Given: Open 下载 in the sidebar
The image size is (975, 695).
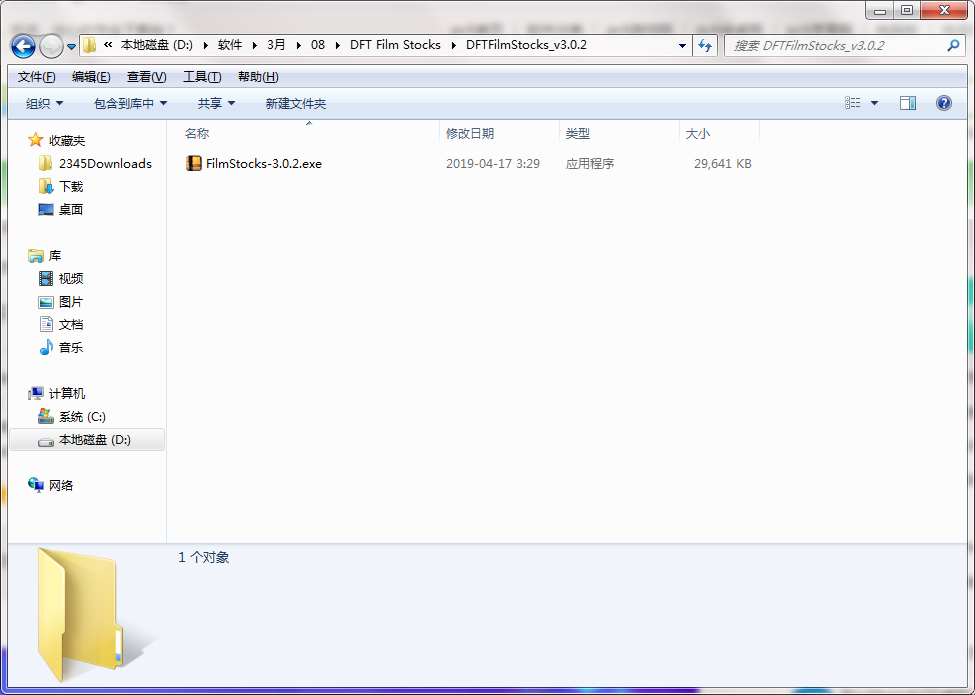Looking at the screenshot, I should click(x=71, y=186).
